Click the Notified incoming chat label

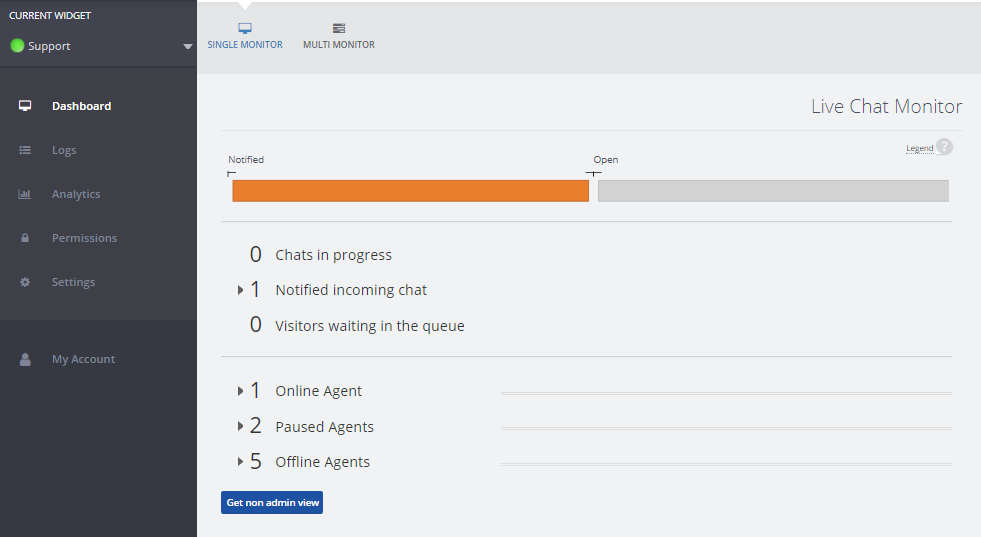pos(351,290)
